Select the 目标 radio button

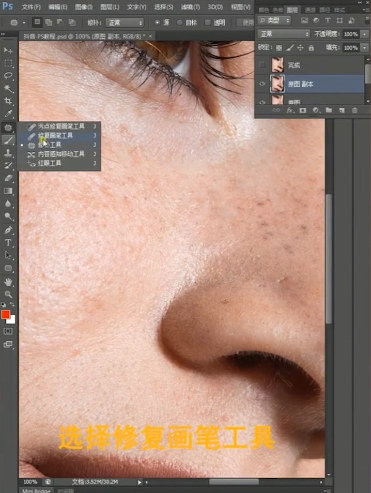(x=180, y=22)
